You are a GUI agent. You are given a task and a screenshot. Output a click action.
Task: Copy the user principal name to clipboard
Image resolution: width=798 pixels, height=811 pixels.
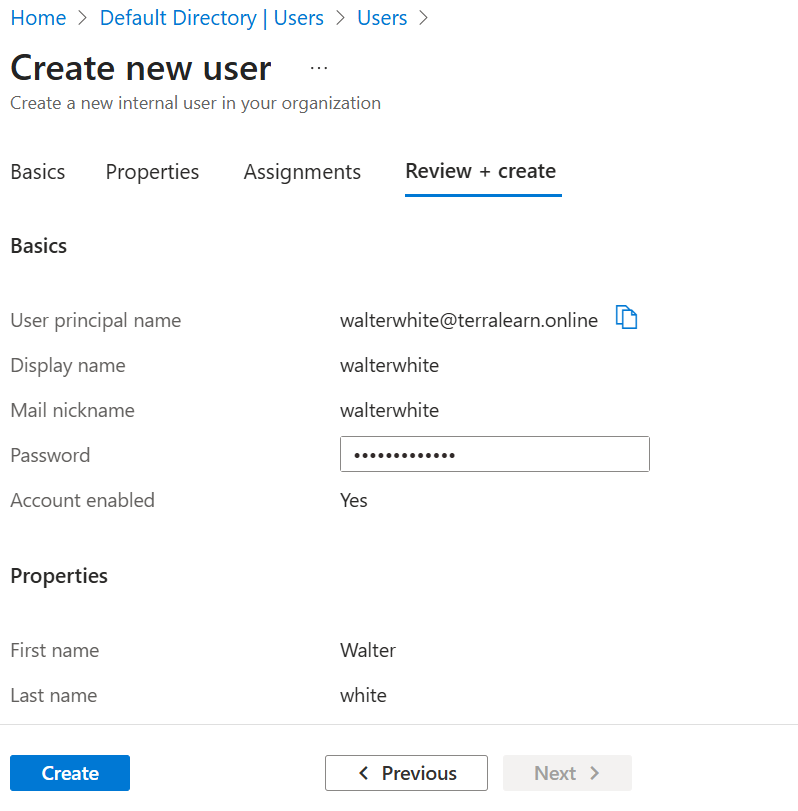coord(627,318)
